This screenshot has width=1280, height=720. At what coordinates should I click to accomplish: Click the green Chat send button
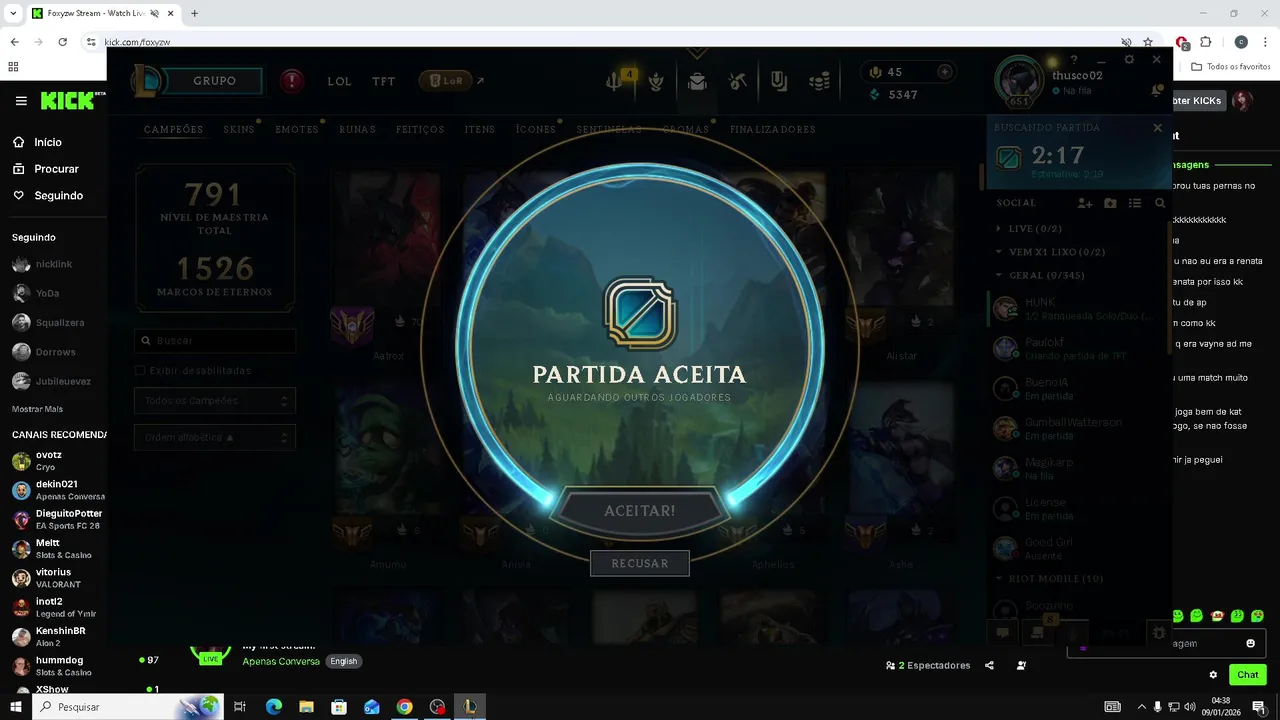(x=1247, y=675)
